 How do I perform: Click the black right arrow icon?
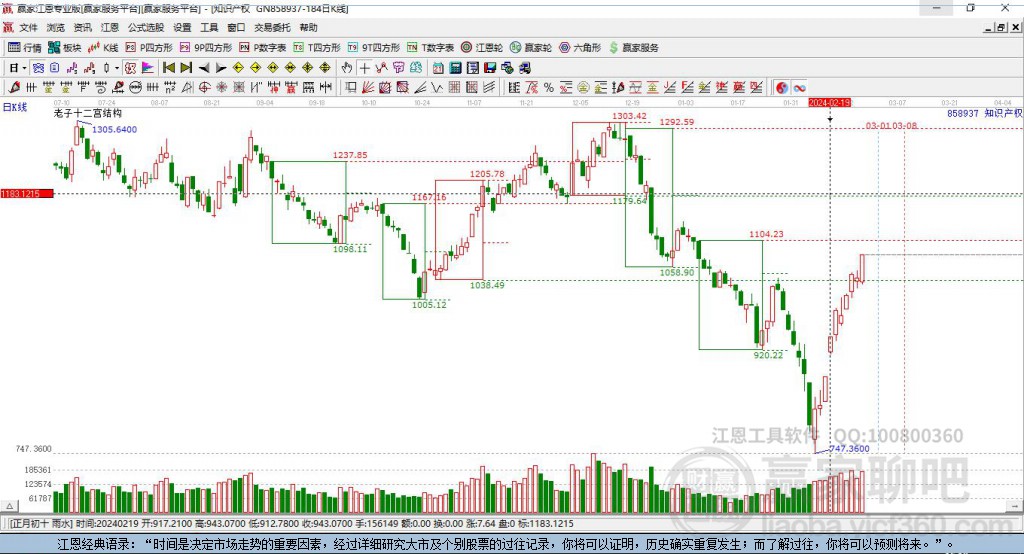pyautogui.click(x=221, y=68)
